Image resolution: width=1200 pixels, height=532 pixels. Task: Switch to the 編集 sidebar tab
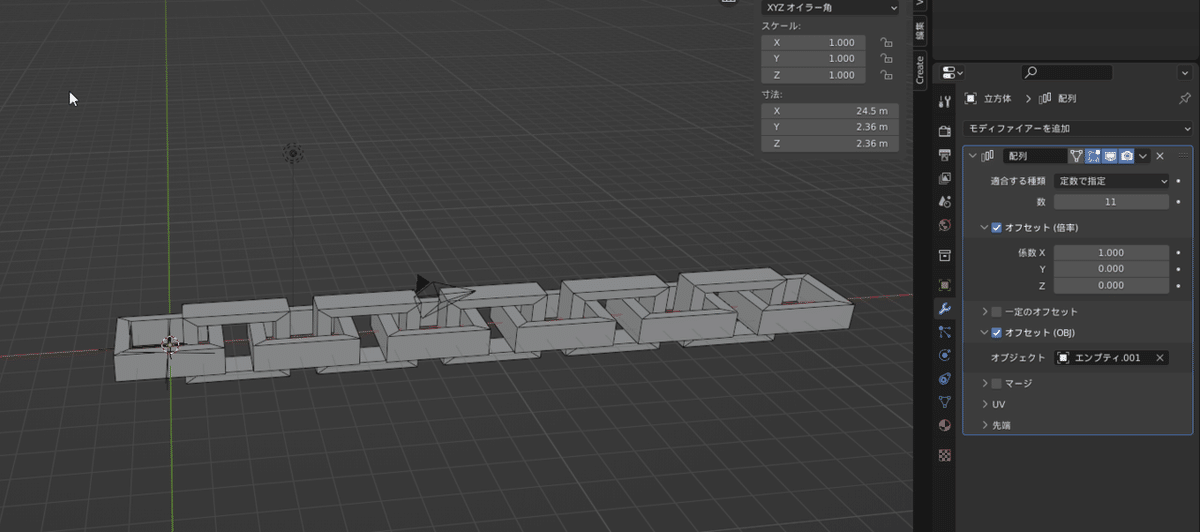point(920,33)
